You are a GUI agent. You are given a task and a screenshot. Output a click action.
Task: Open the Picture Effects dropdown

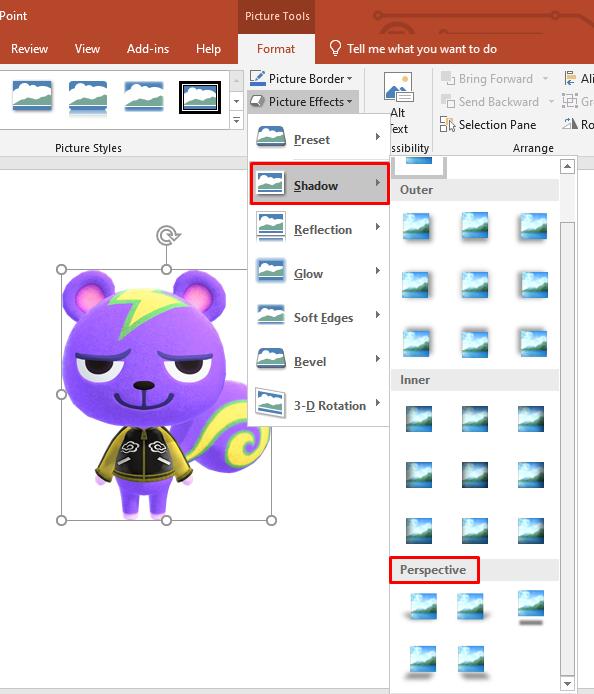[301, 102]
